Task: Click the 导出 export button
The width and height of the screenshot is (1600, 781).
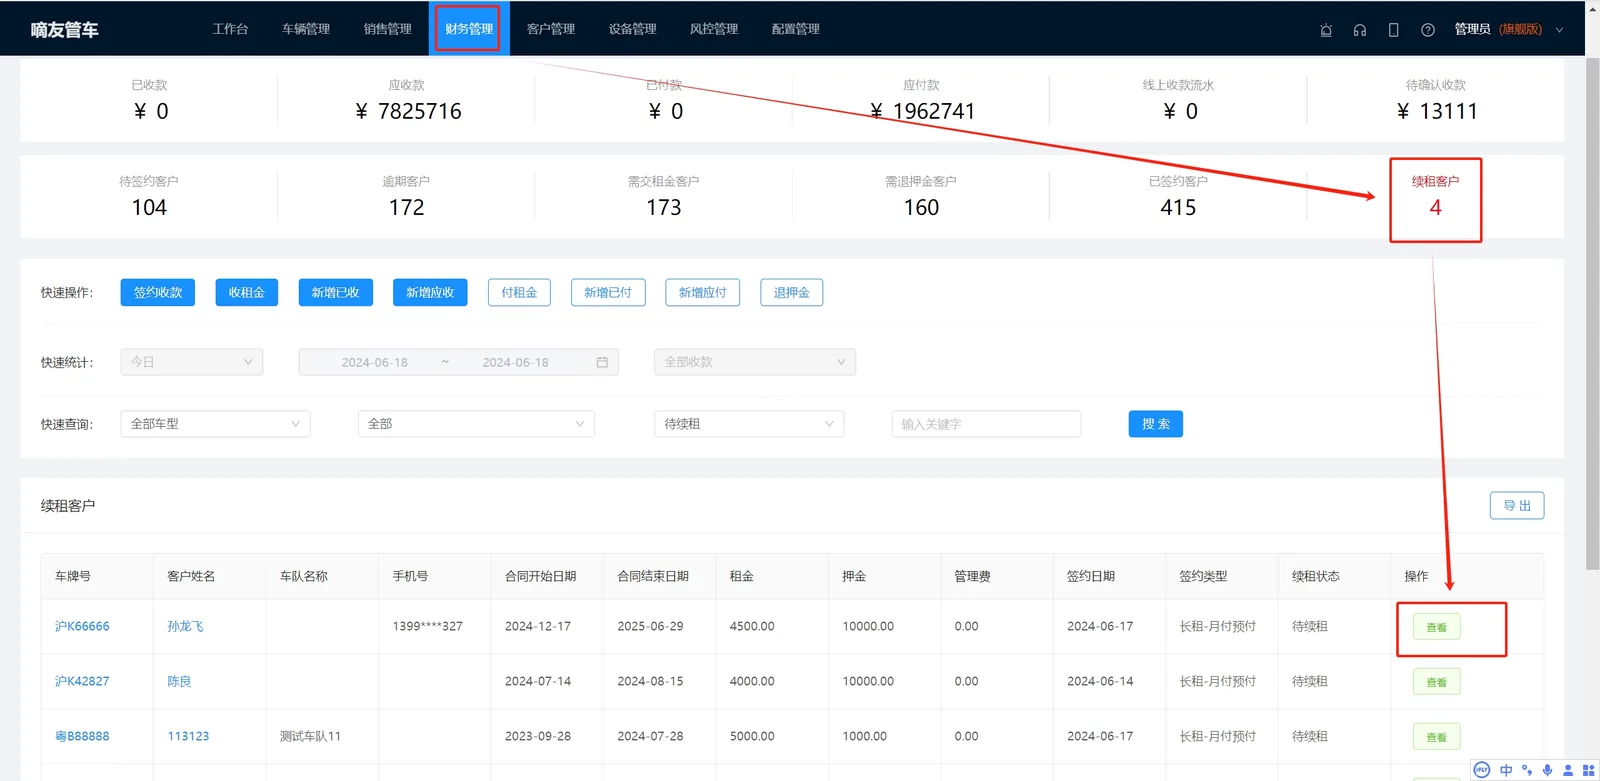Action: click(1517, 506)
